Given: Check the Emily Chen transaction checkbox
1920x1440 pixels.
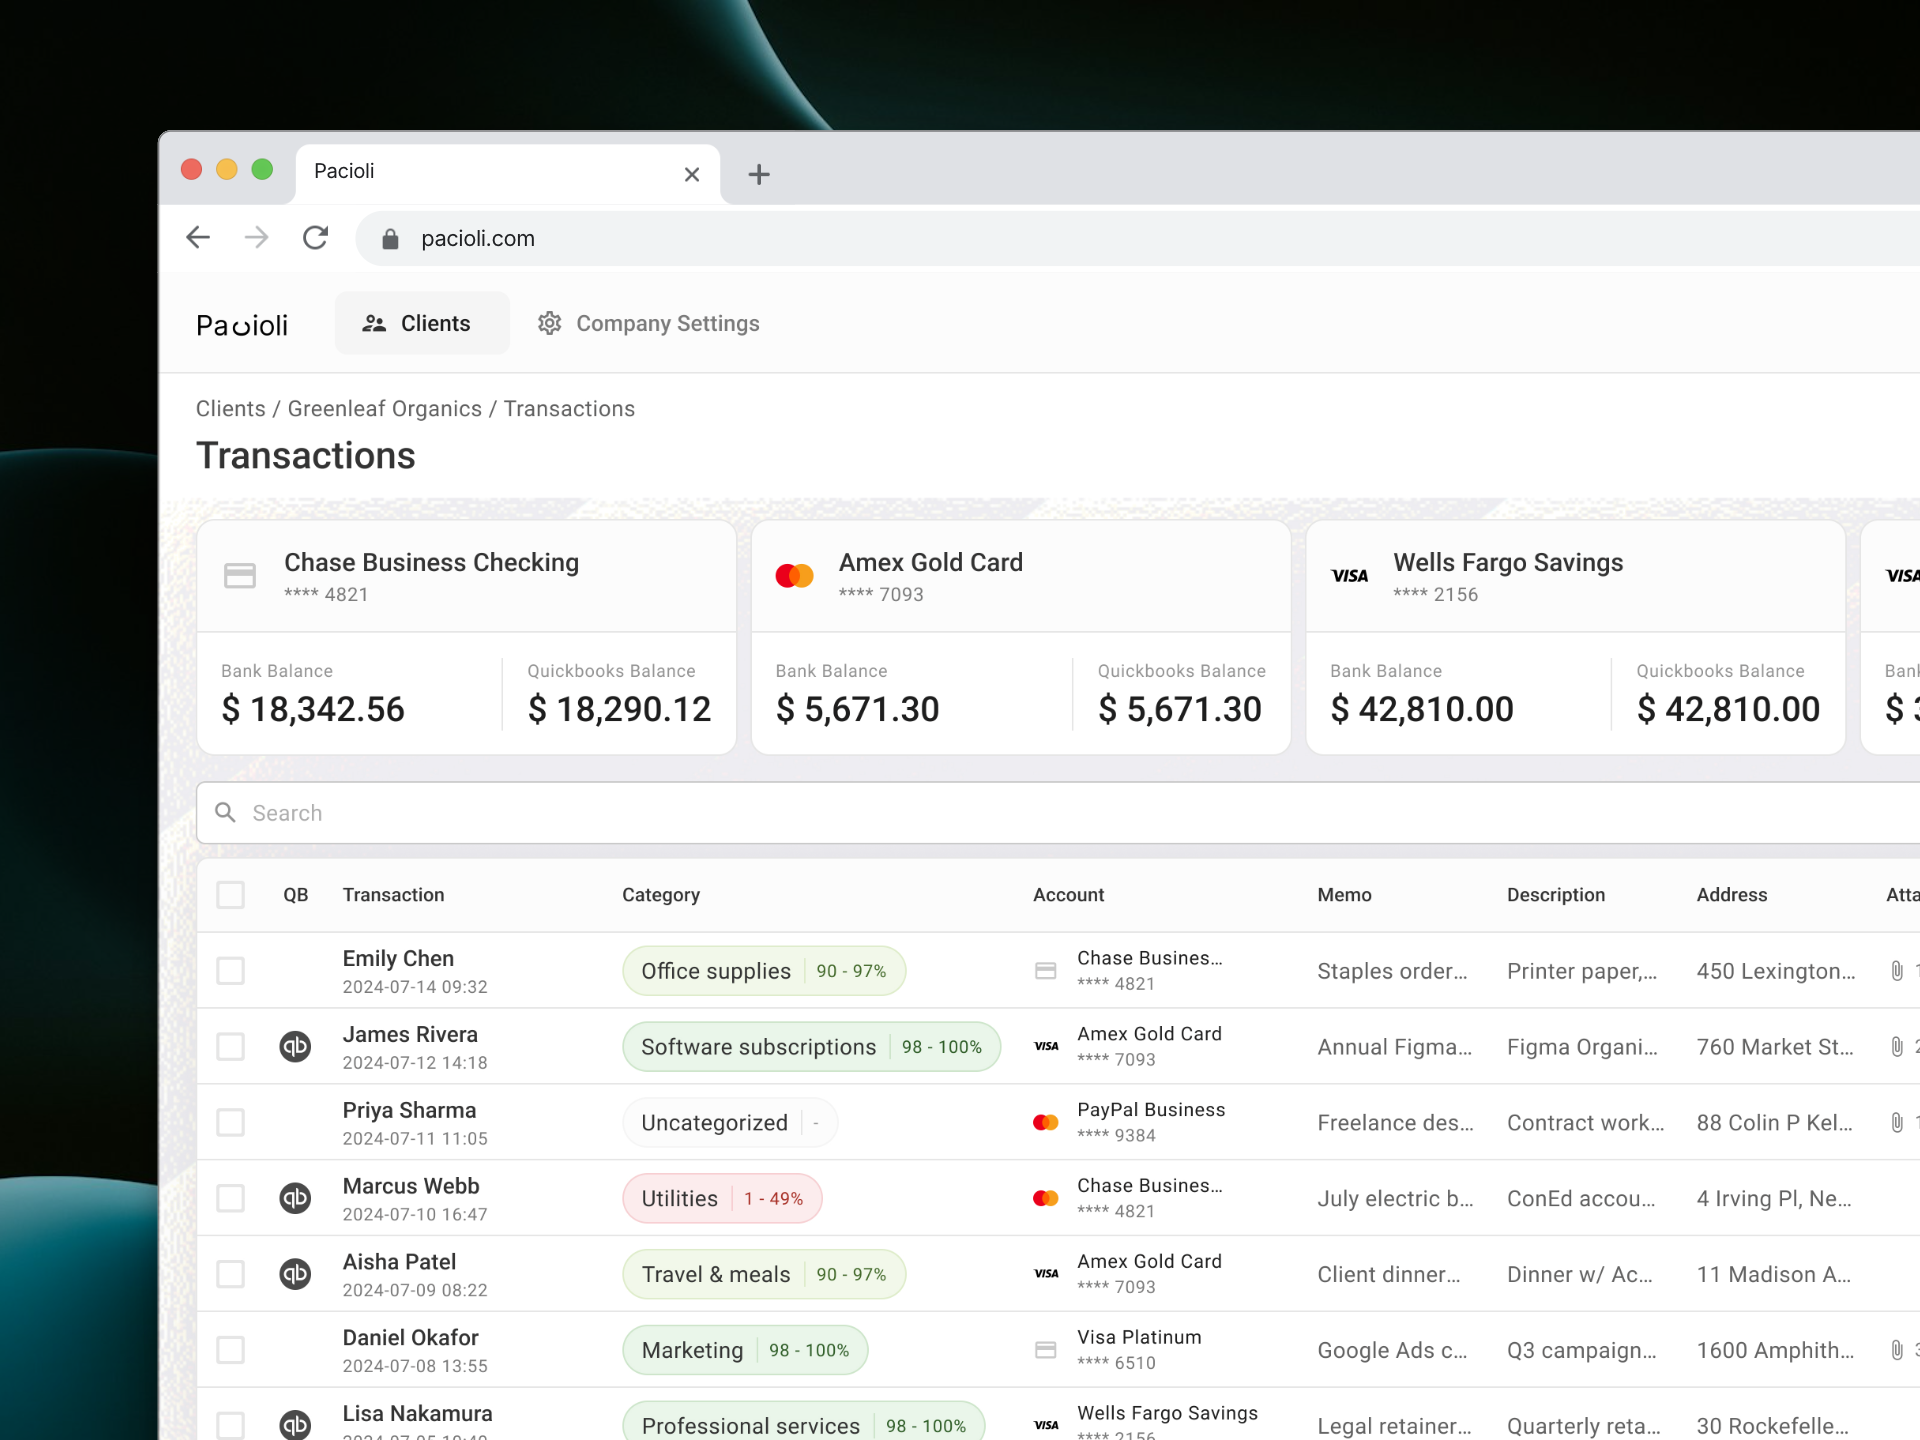Looking at the screenshot, I should pos(231,970).
